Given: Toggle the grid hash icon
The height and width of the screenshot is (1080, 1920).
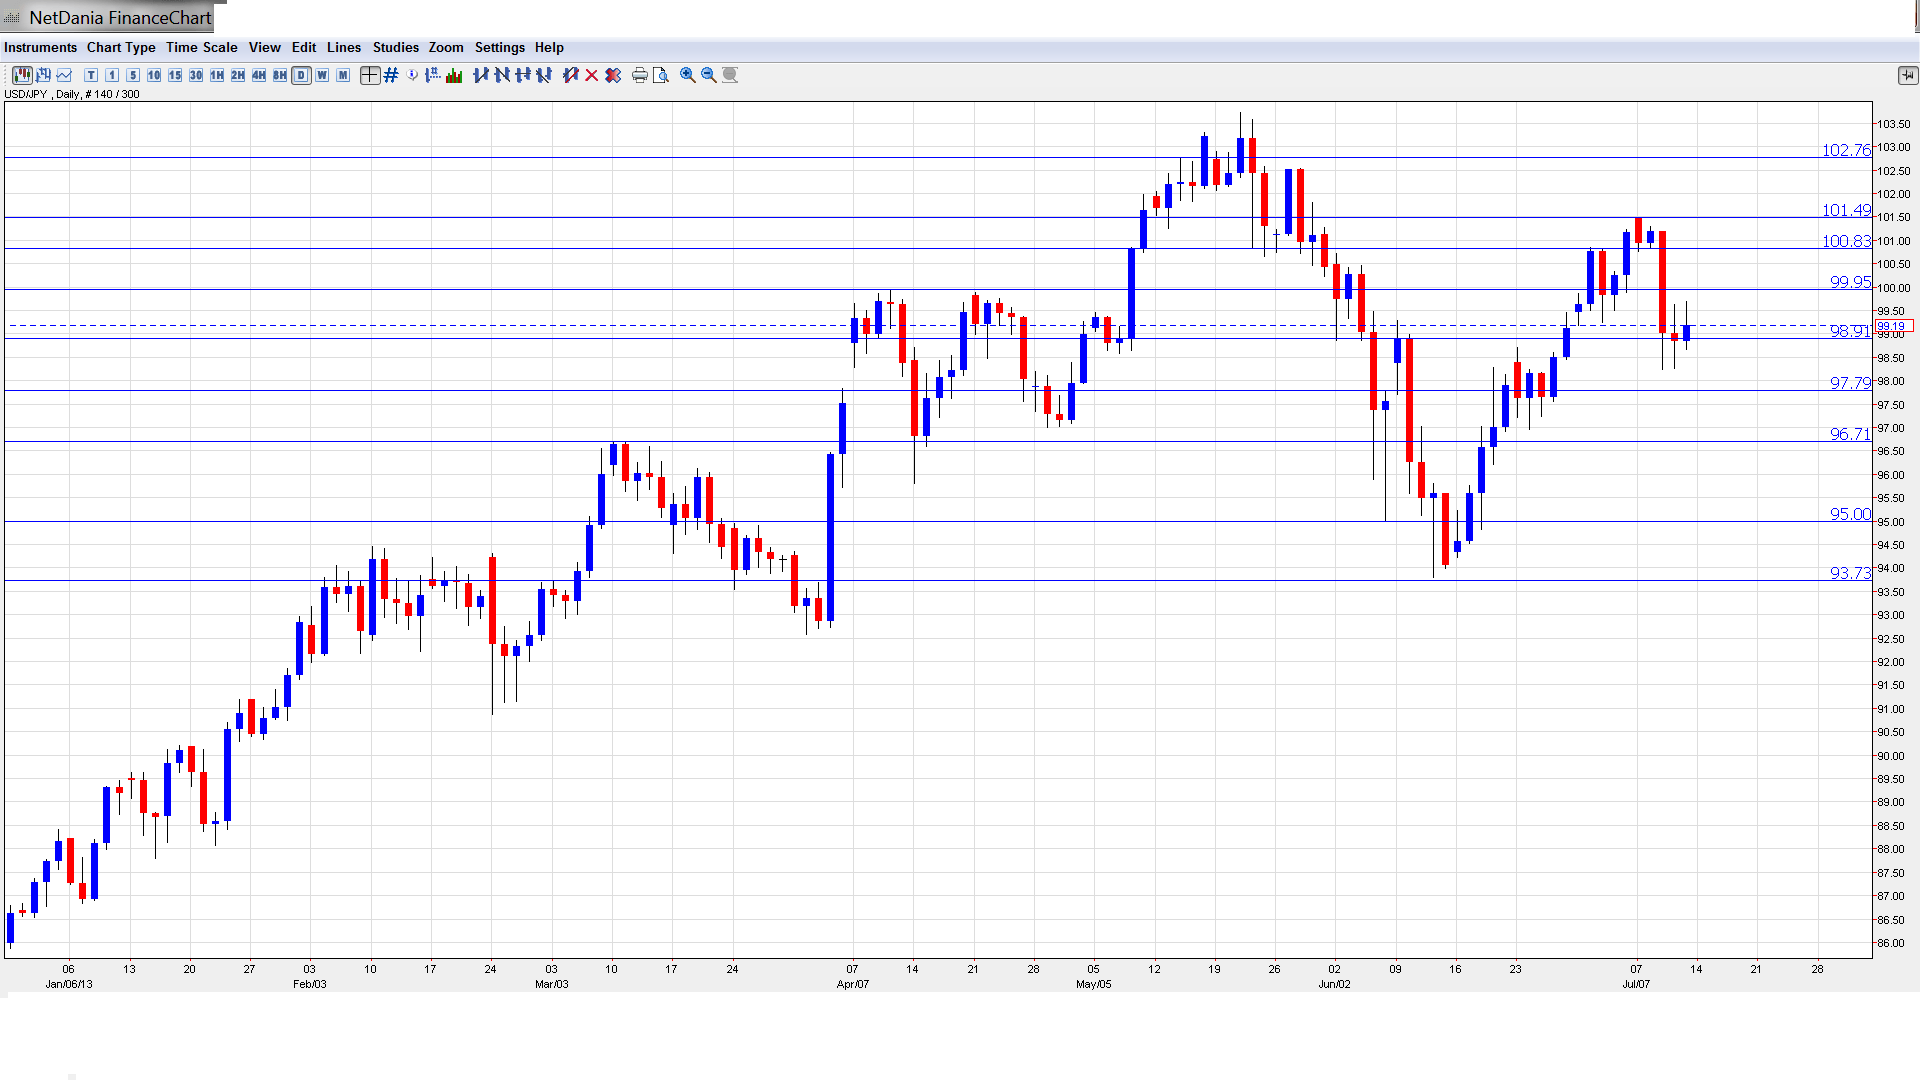Looking at the screenshot, I should pyautogui.click(x=391, y=75).
